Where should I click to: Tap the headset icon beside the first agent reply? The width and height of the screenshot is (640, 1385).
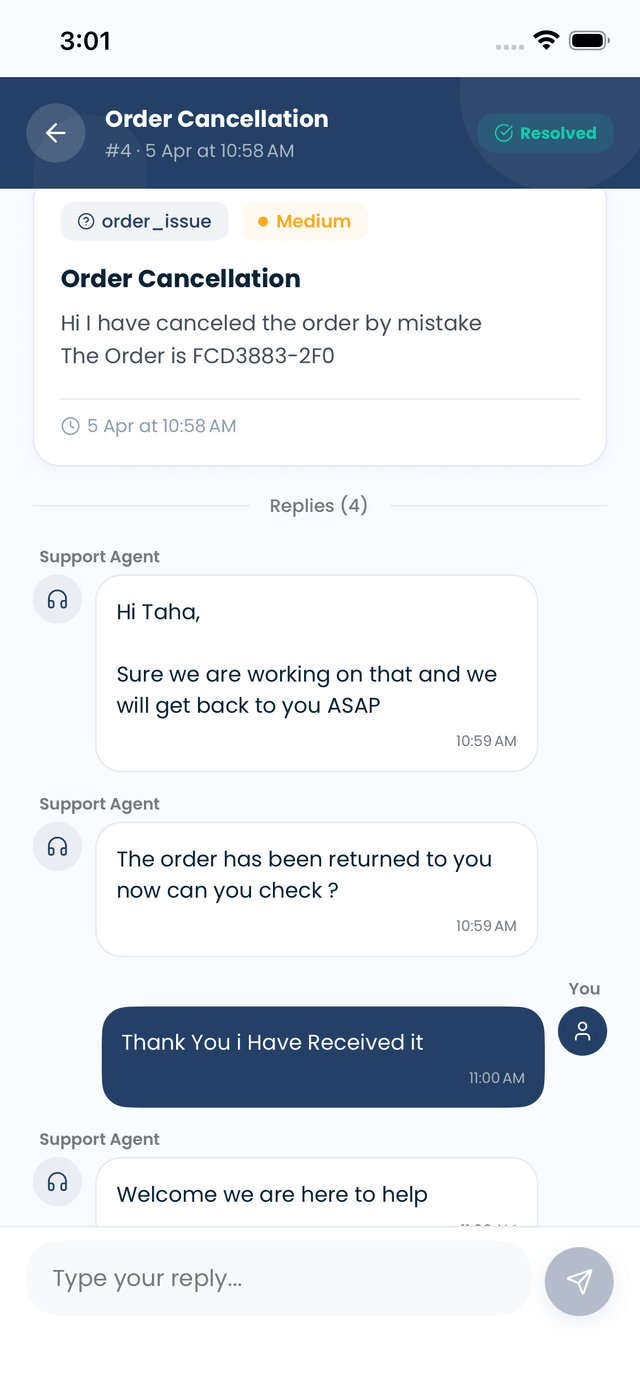57,598
